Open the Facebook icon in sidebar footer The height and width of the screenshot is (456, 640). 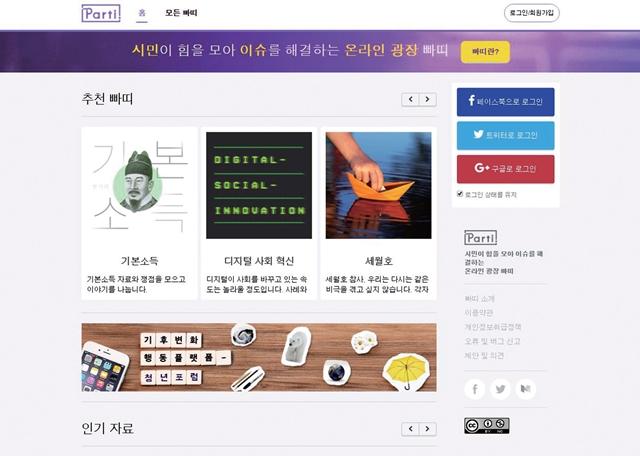[x=475, y=389]
